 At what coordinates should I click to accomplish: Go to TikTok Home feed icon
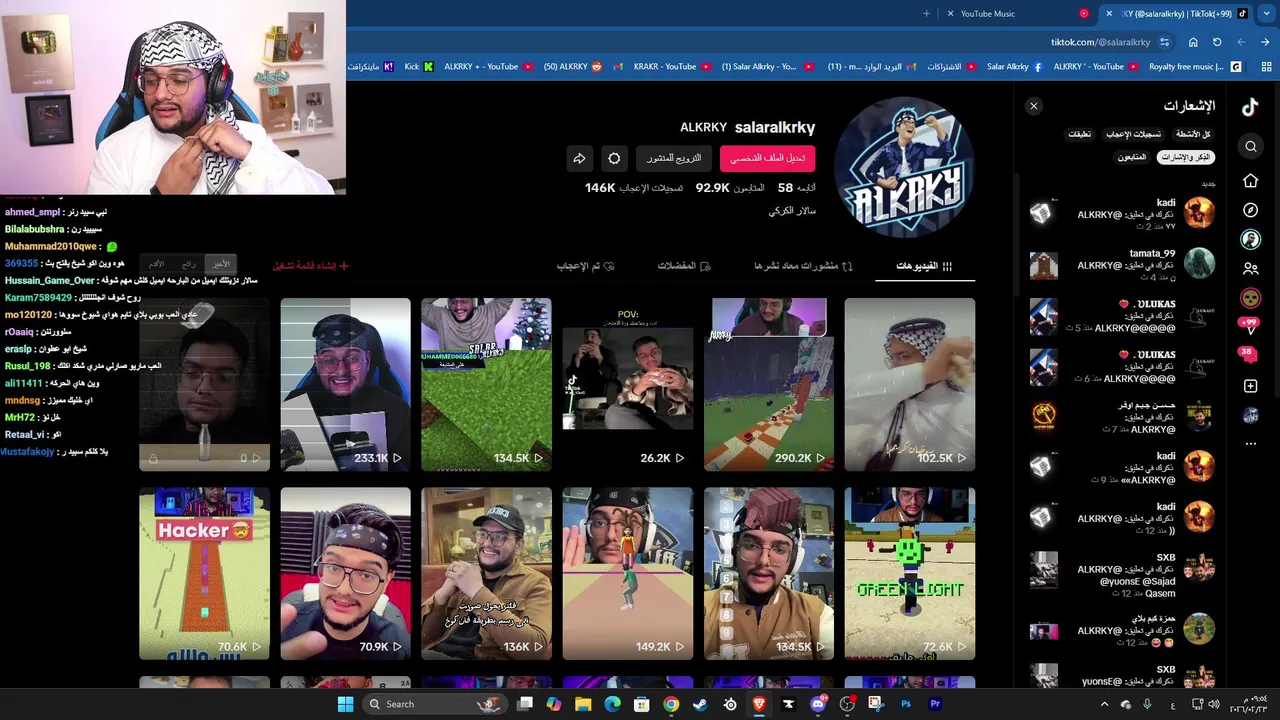pos(1250,181)
